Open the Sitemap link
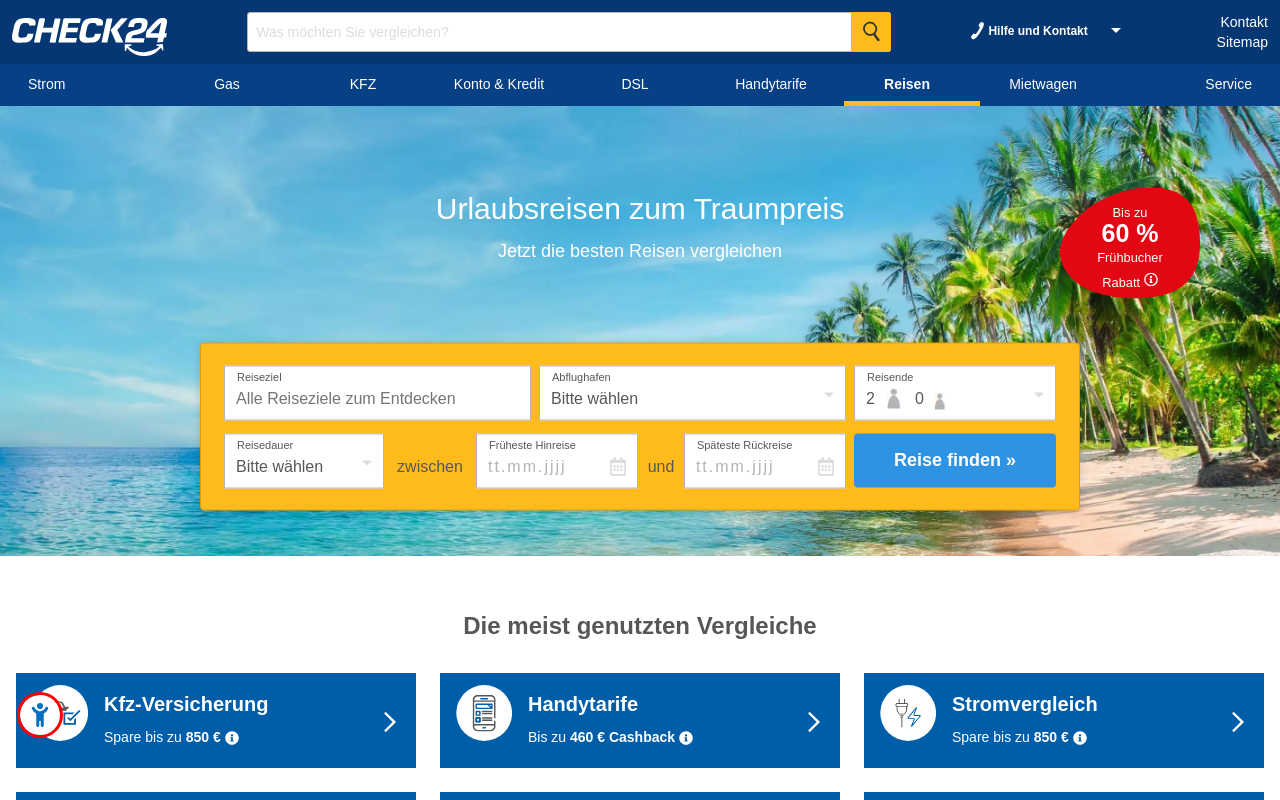 (1242, 41)
